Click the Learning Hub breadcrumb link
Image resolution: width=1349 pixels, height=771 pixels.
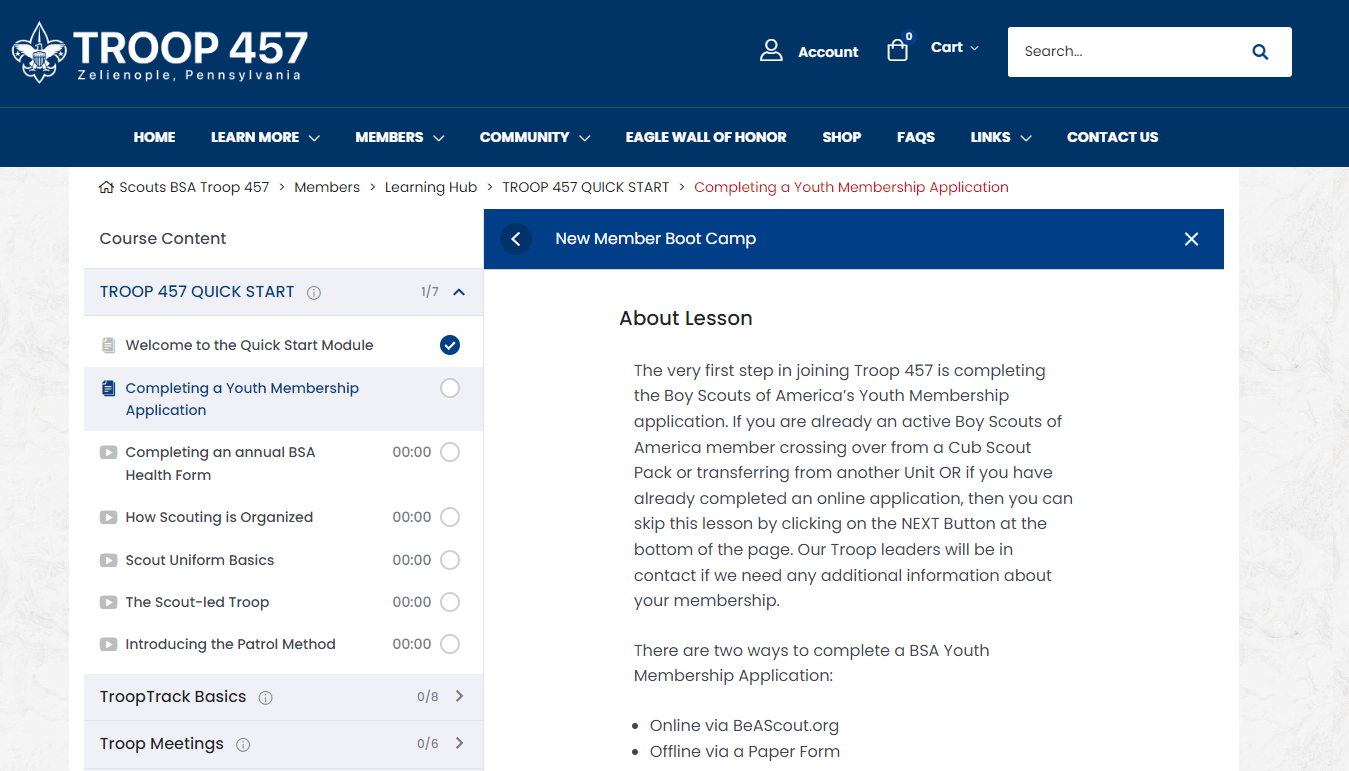click(x=431, y=187)
